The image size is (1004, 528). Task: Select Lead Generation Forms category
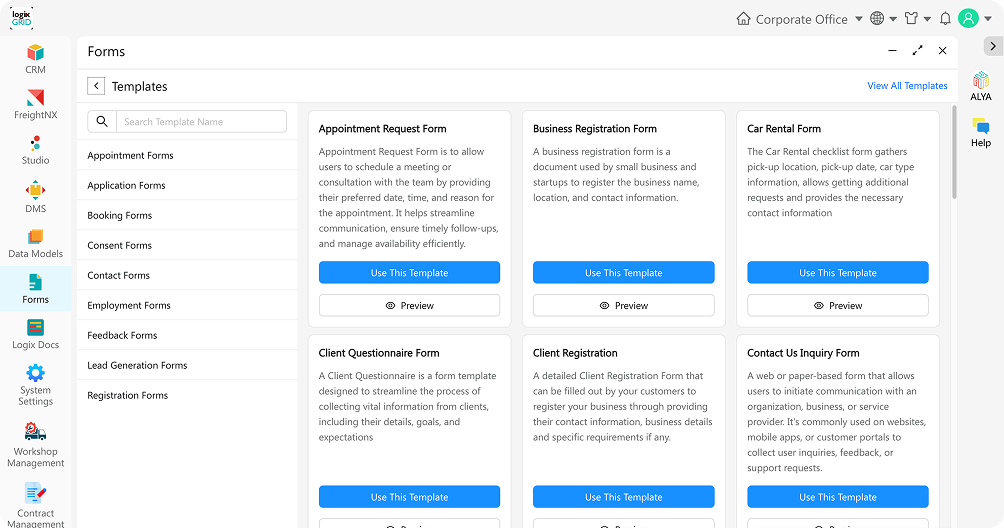click(x=137, y=366)
